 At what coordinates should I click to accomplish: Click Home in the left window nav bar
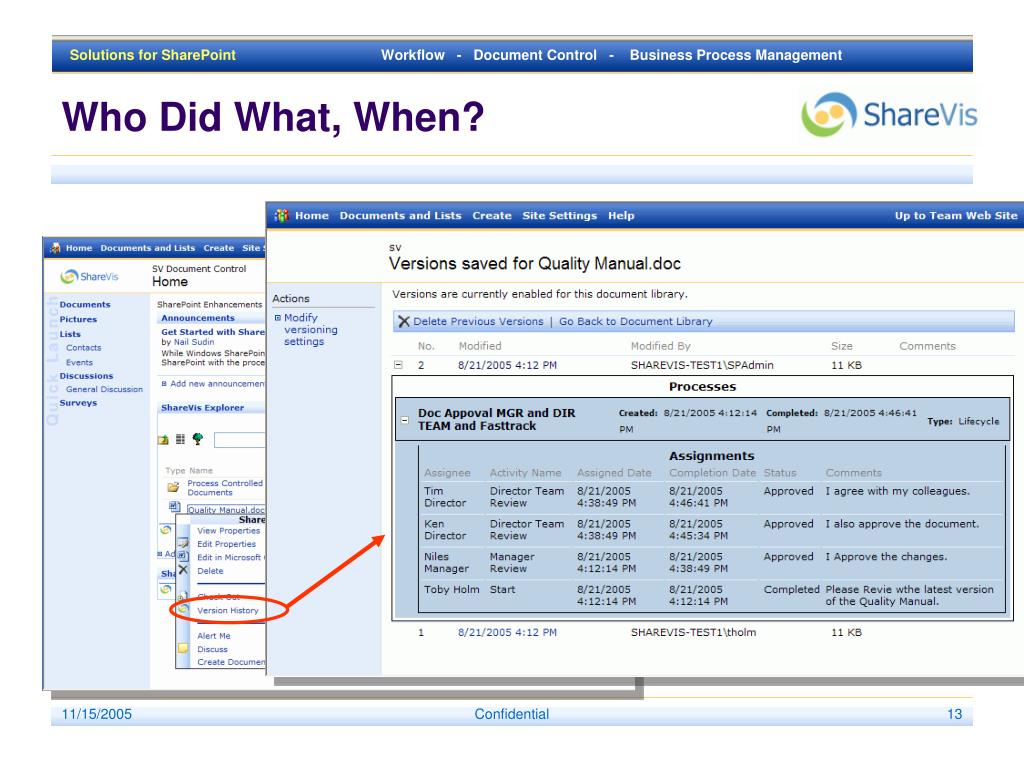(x=78, y=248)
